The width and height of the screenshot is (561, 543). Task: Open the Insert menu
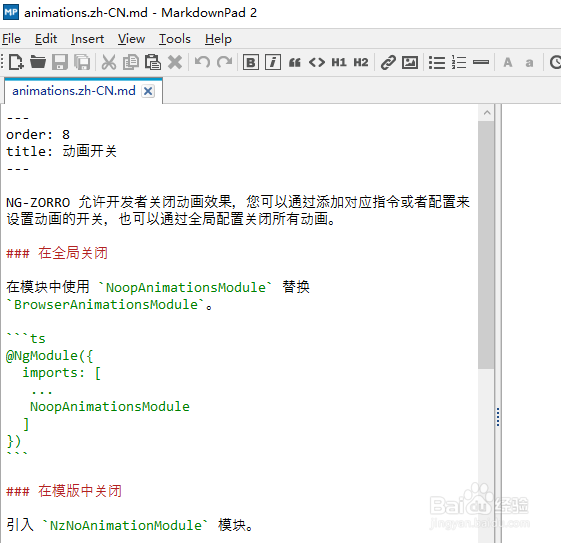pyautogui.click(x=87, y=39)
